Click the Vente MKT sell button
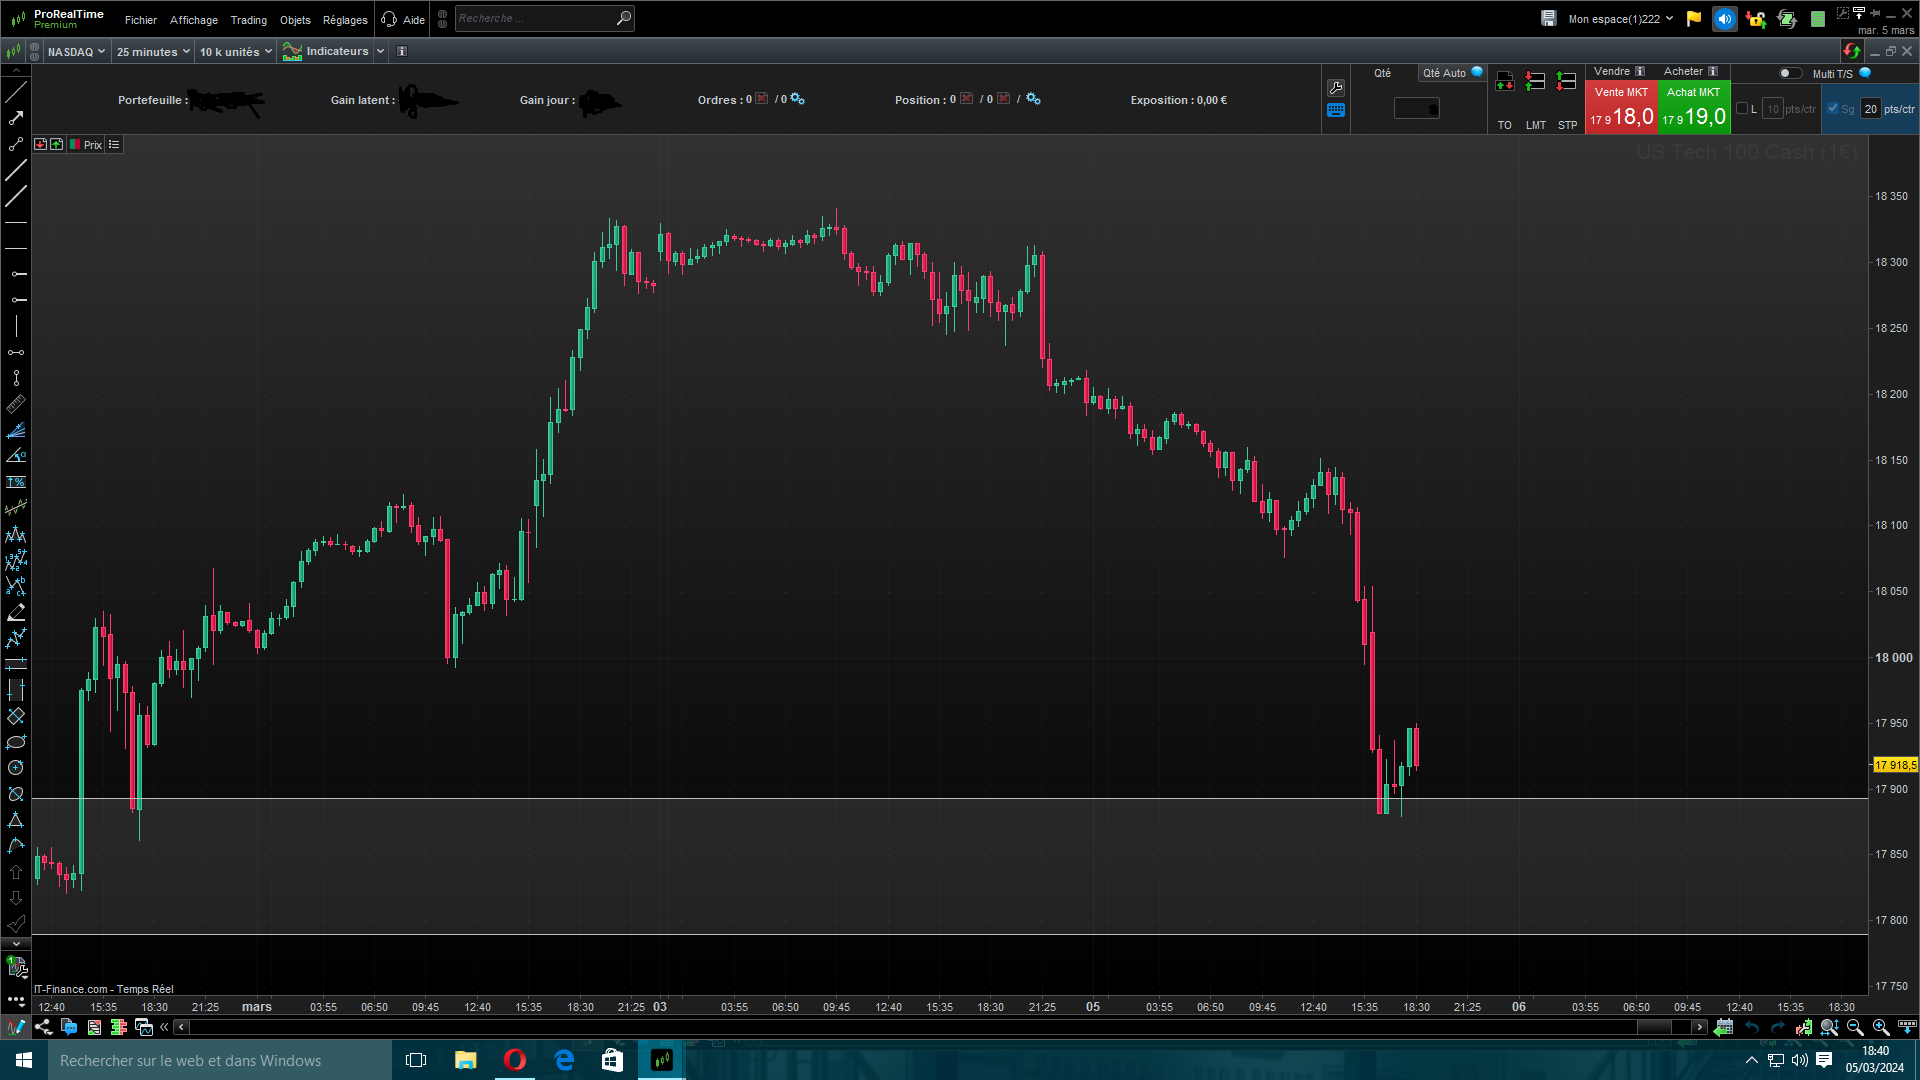The width and height of the screenshot is (1920, 1080). (x=1621, y=108)
